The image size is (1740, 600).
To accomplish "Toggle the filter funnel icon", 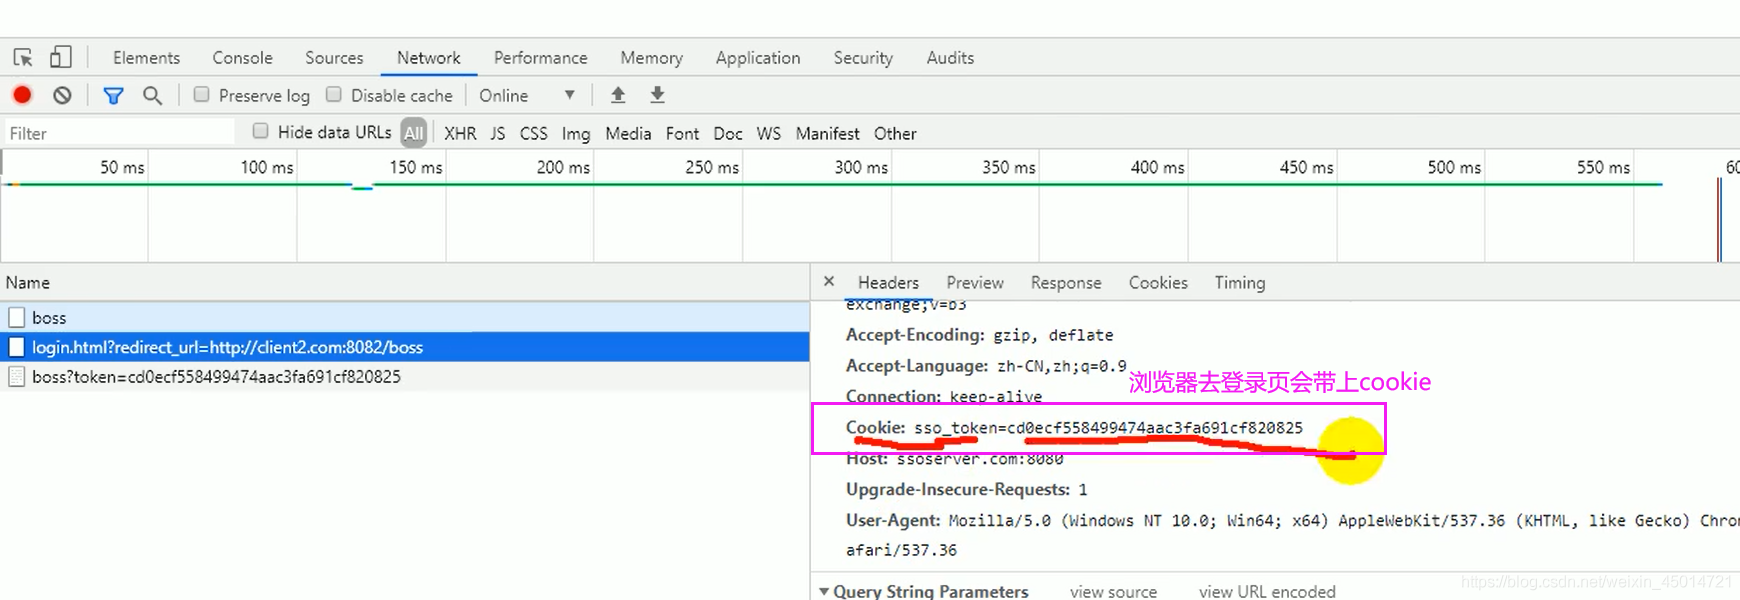I will pyautogui.click(x=113, y=95).
